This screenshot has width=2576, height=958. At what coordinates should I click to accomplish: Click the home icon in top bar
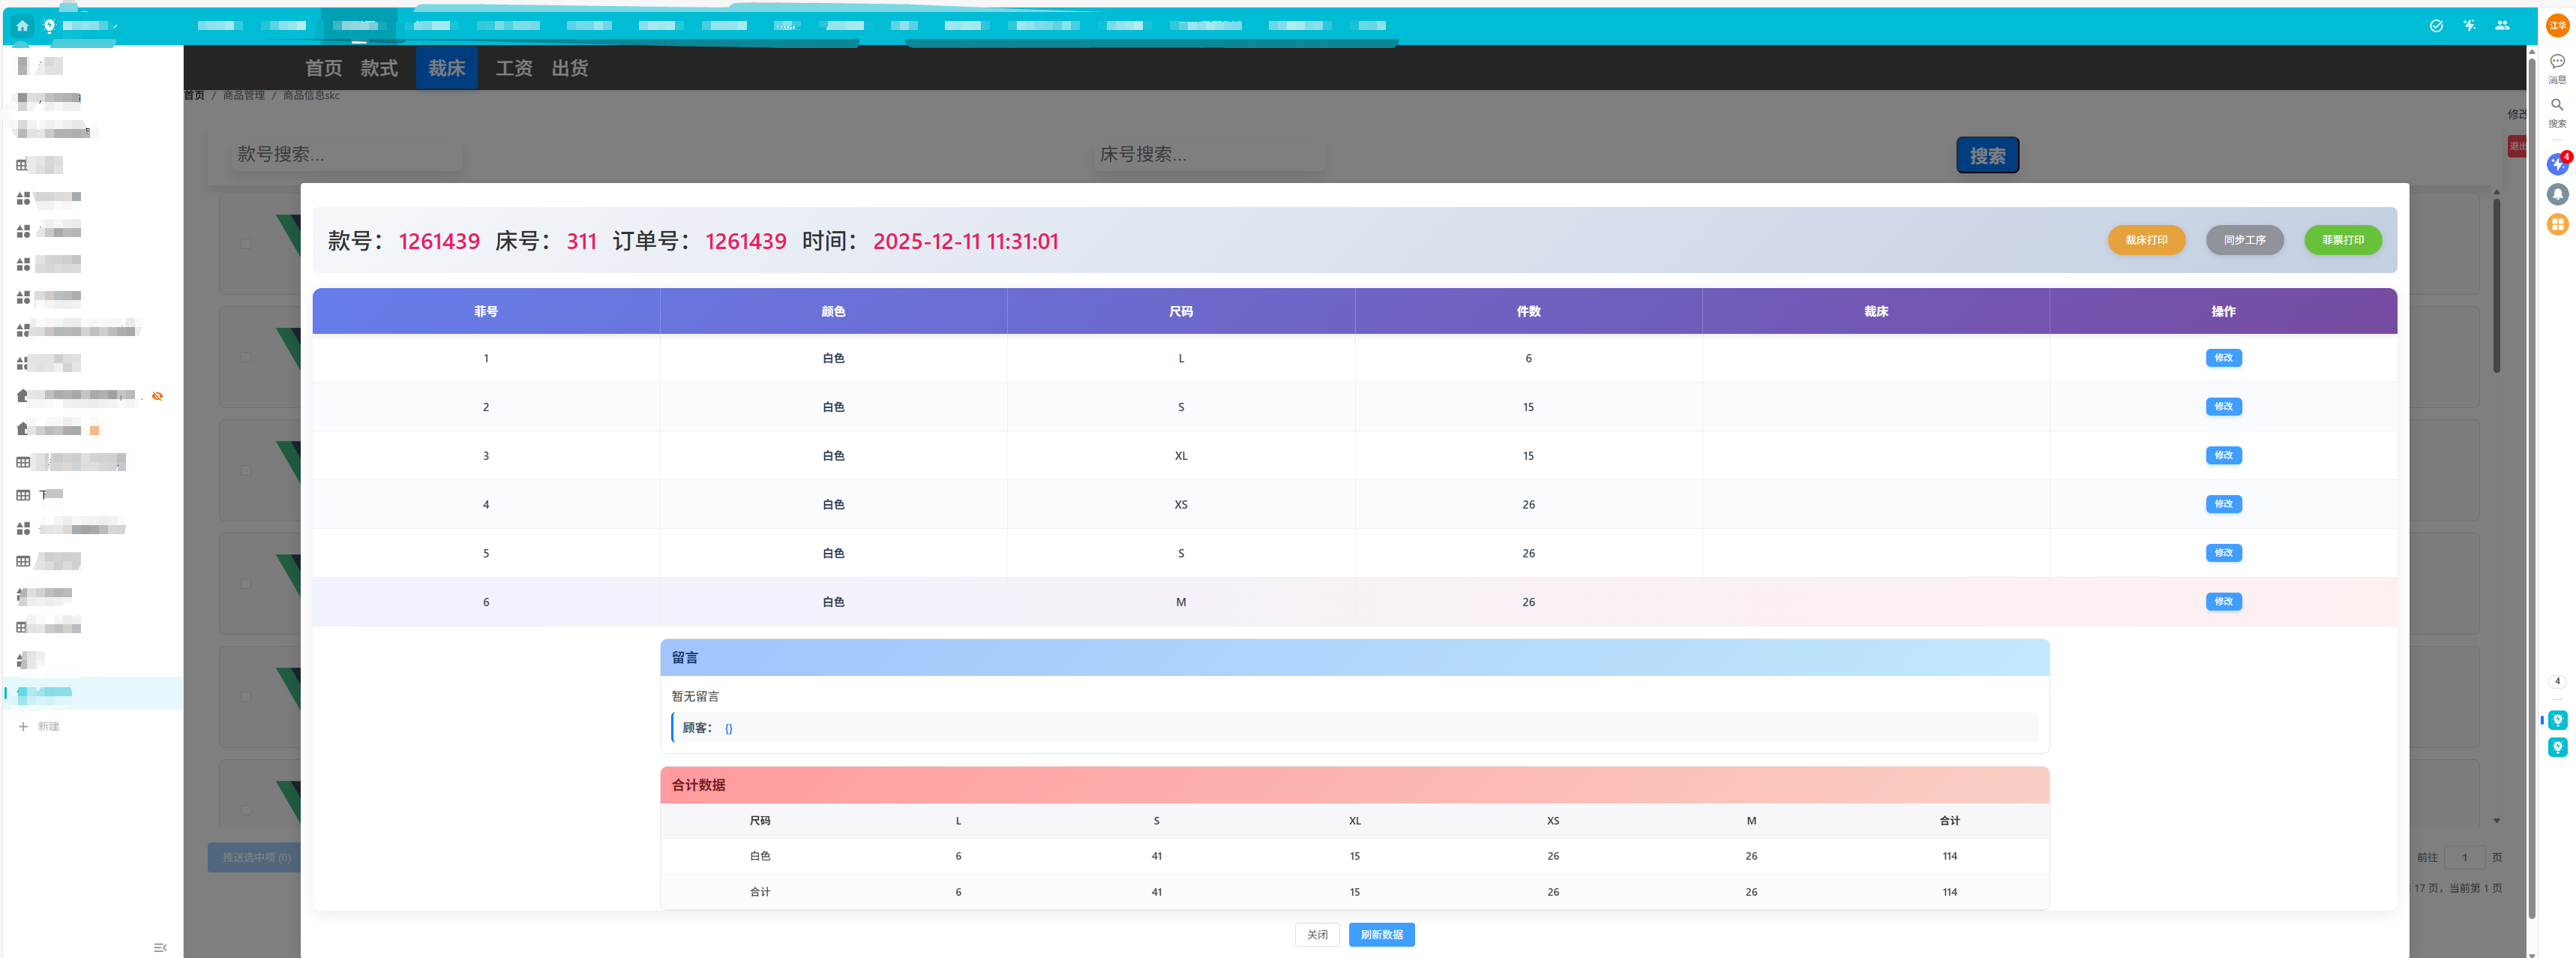(22, 26)
